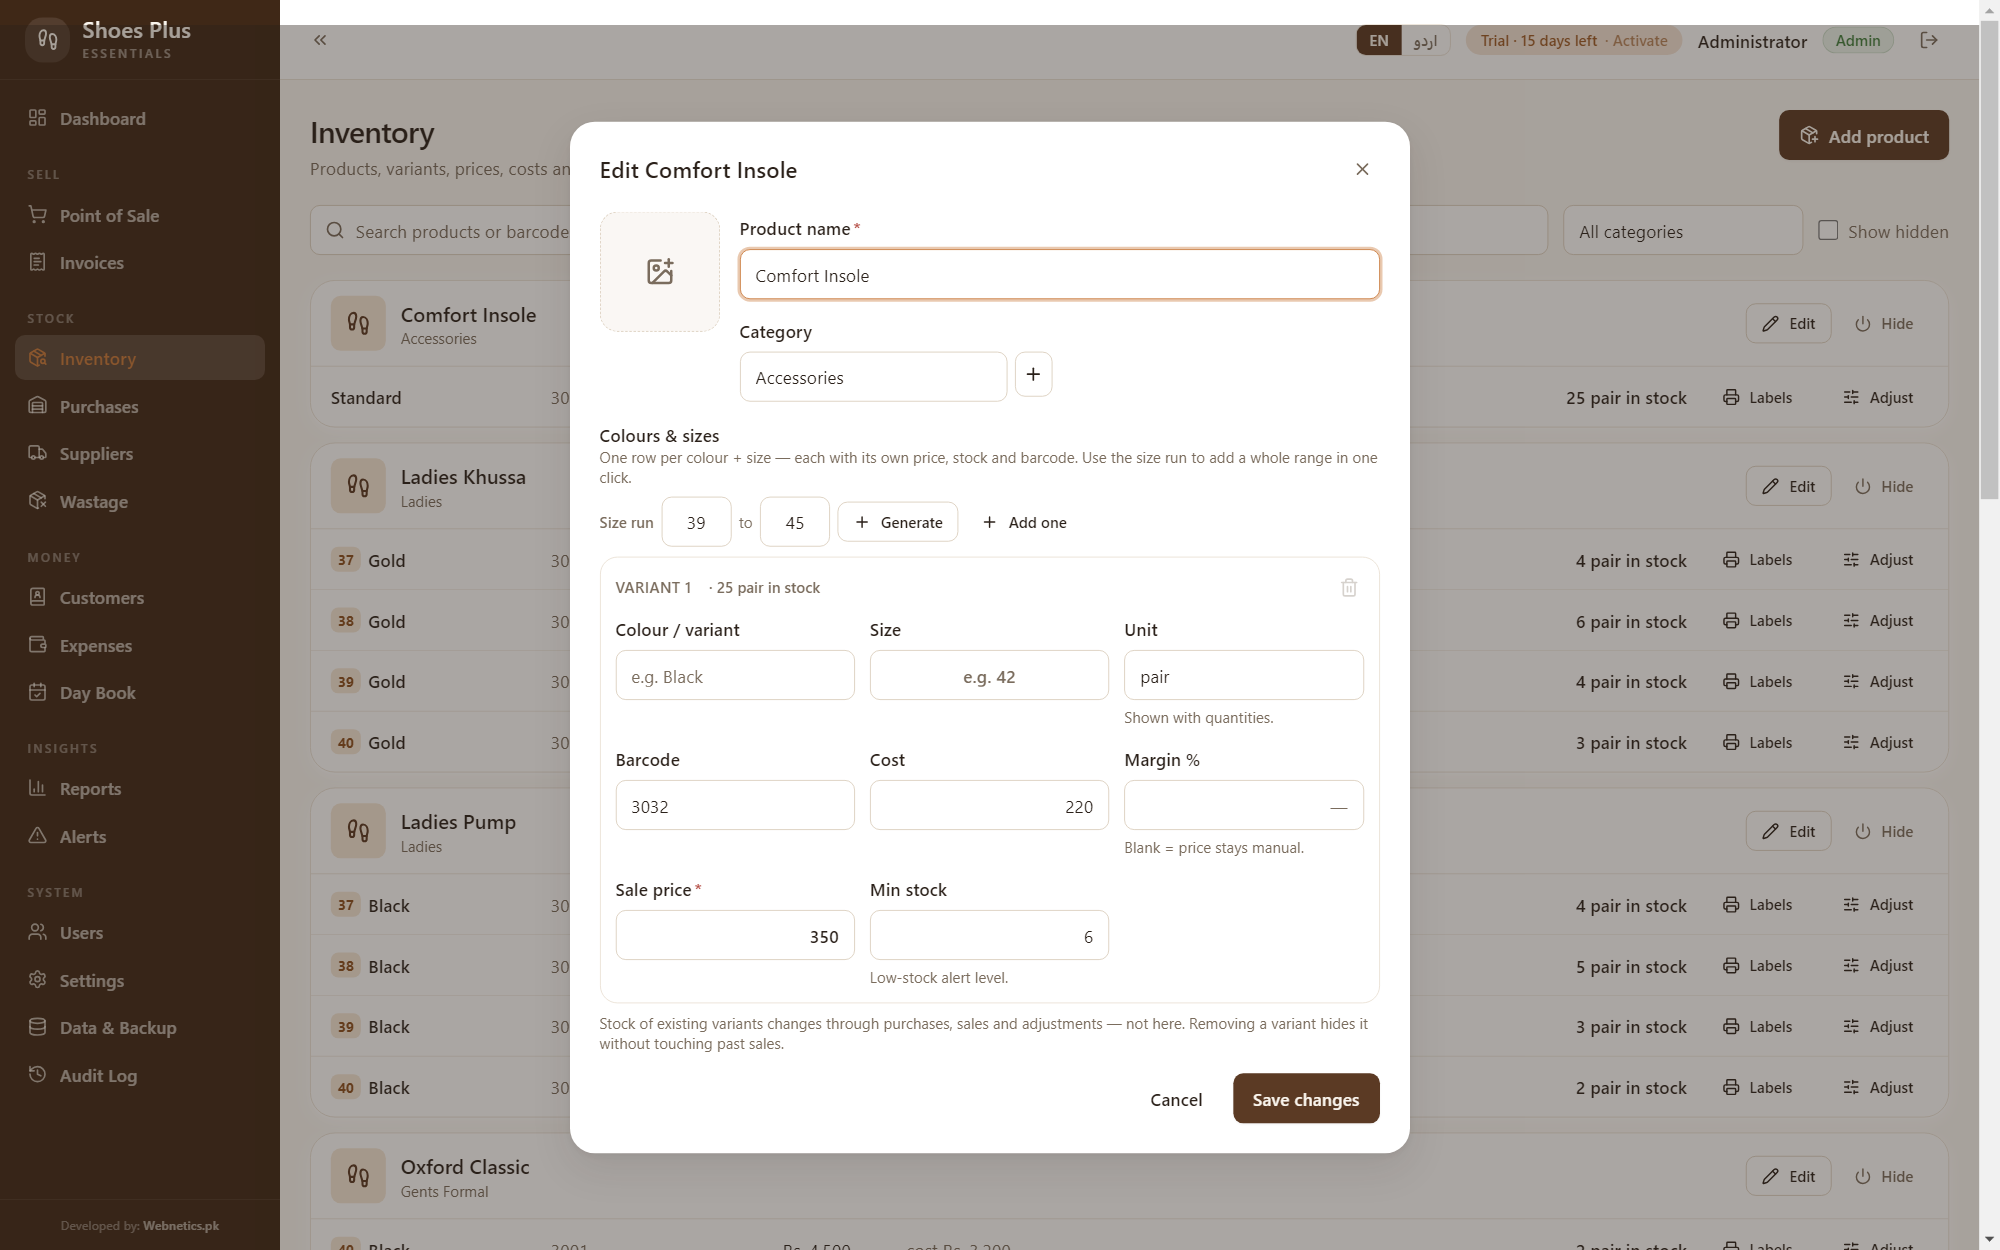Click Save changes button

1306,1098
